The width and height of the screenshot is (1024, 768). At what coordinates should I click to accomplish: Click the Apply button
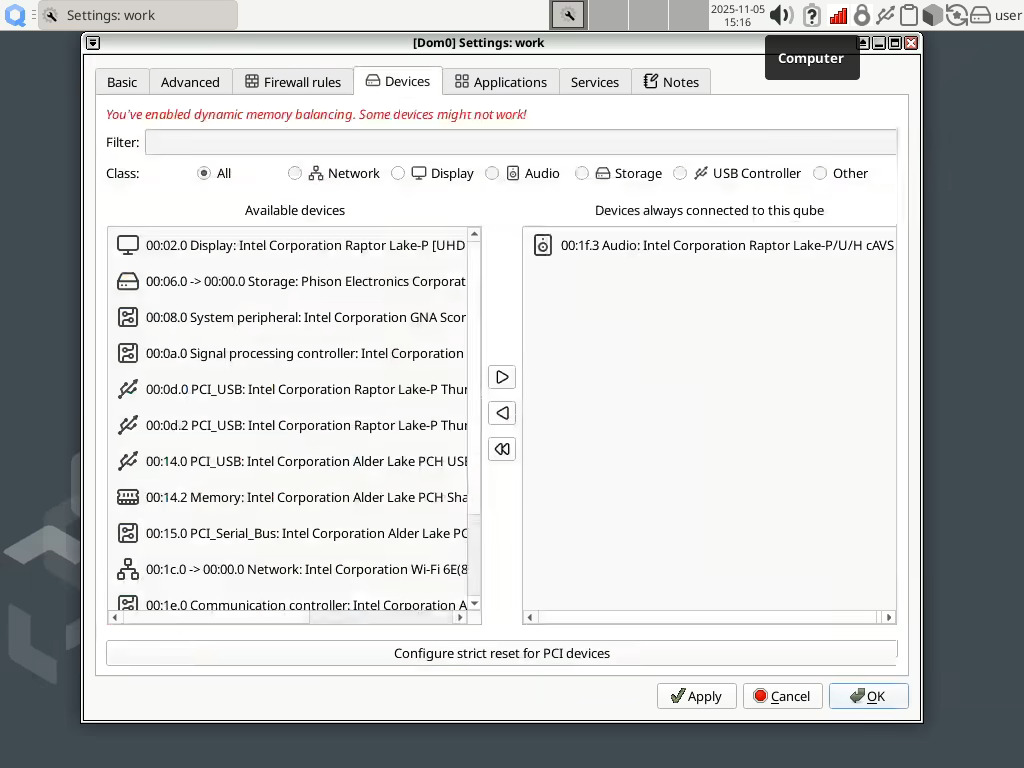(x=697, y=696)
